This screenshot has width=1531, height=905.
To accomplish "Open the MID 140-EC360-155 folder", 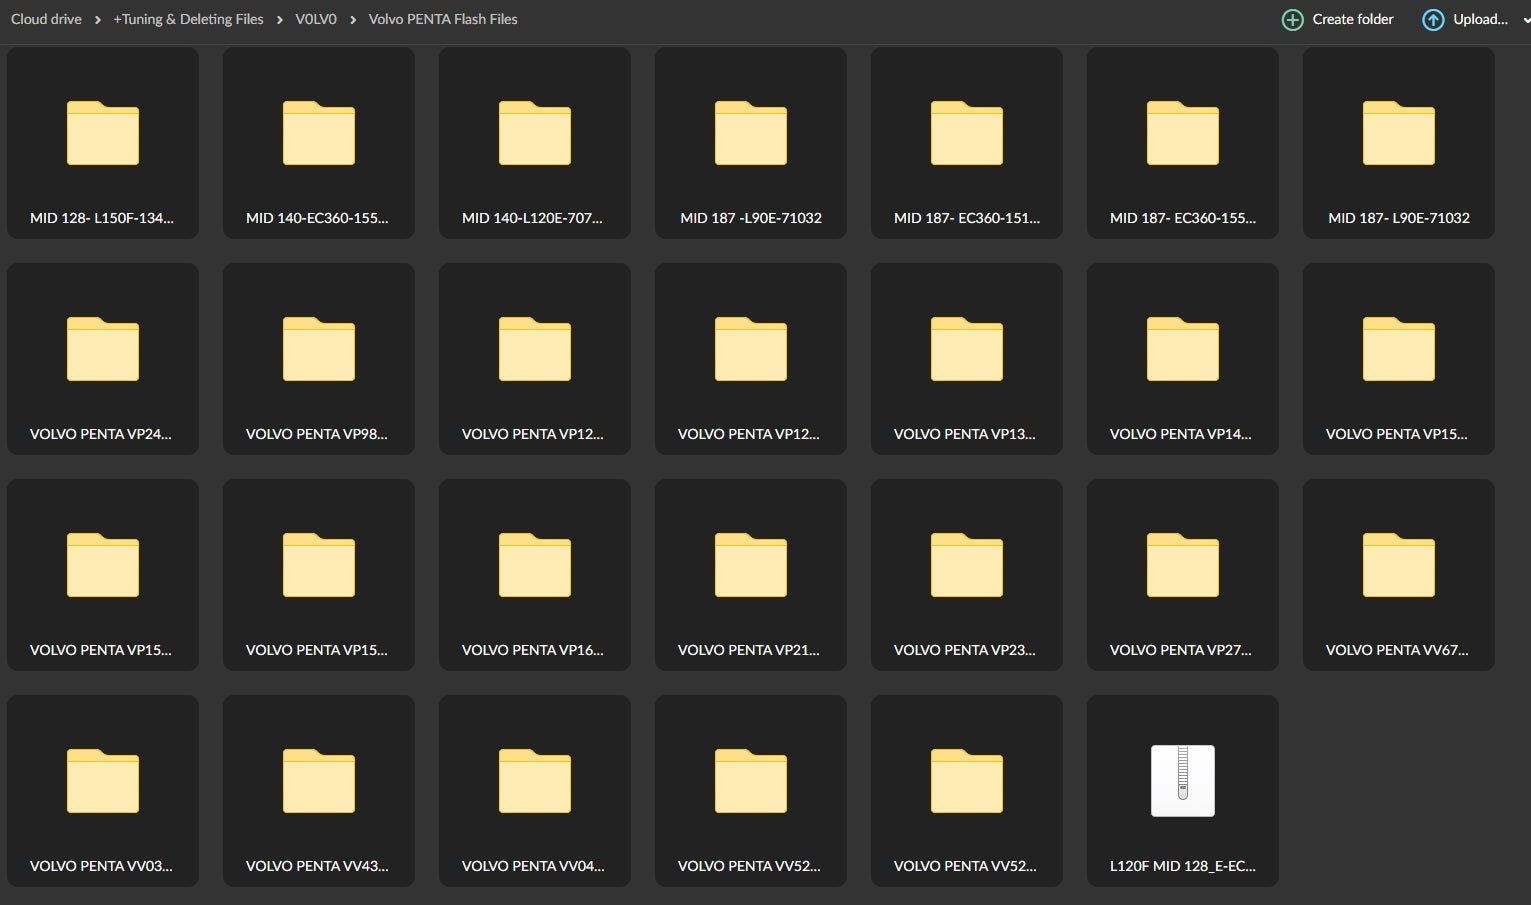I will pos(318,143).
